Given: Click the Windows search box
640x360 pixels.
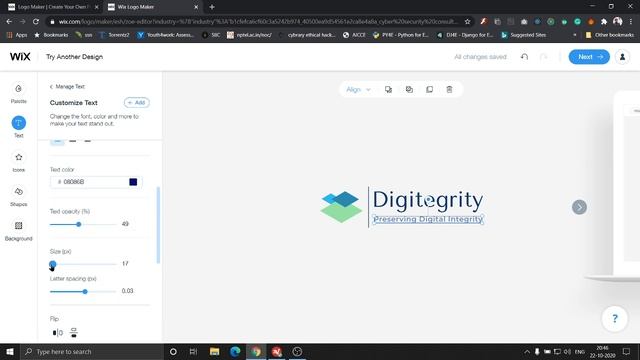Looking at the screenshot, I should click(91, 351).
